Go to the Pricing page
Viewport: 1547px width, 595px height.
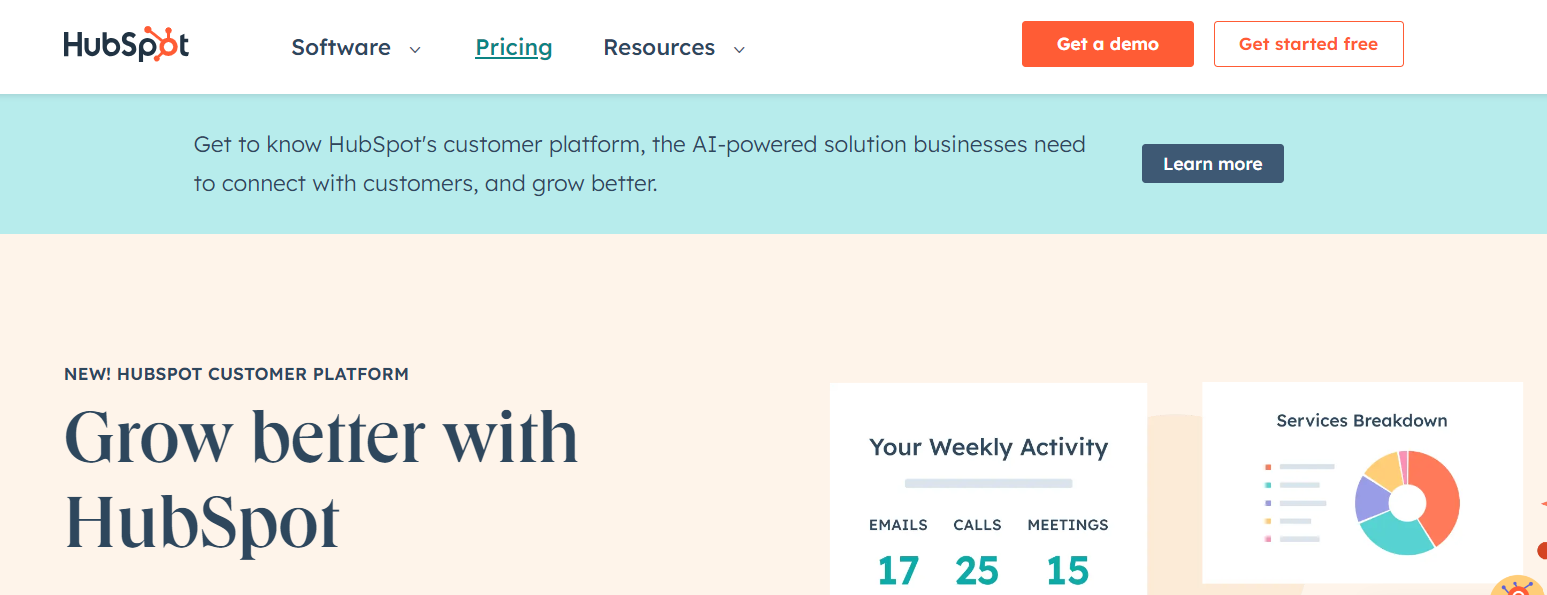point(514,47)
